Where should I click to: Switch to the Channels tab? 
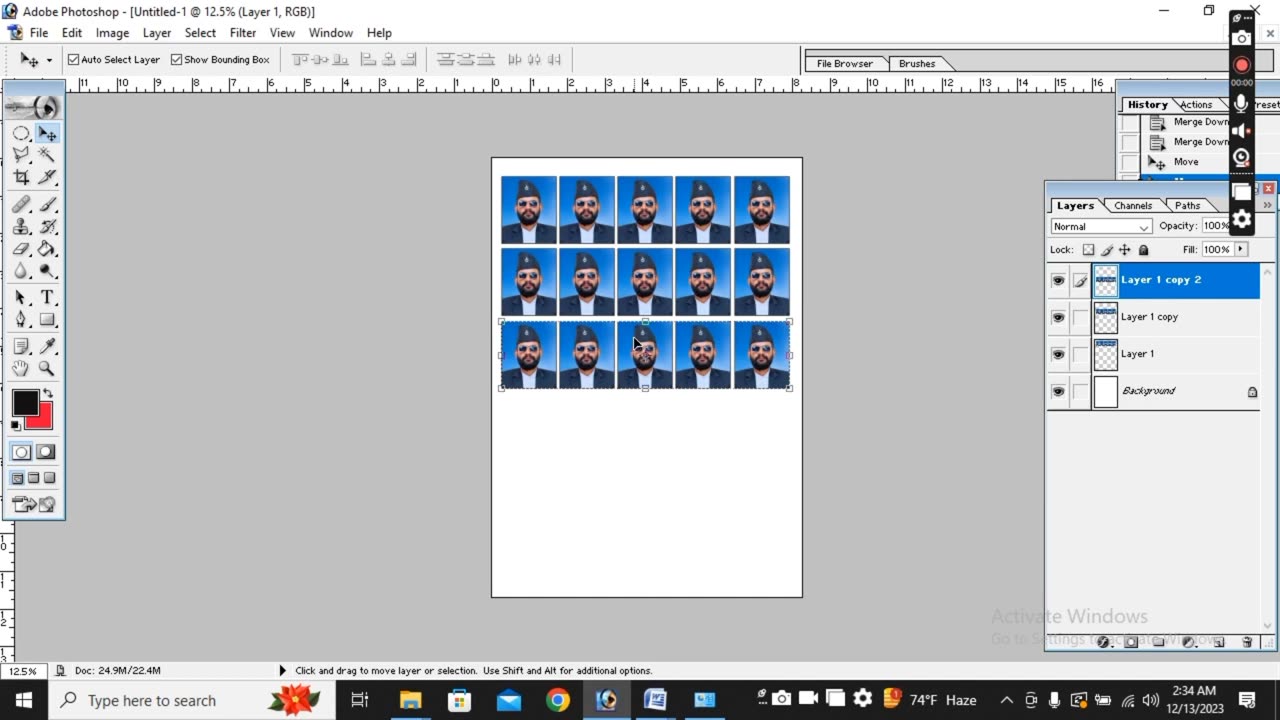[x=1133, y=206]
